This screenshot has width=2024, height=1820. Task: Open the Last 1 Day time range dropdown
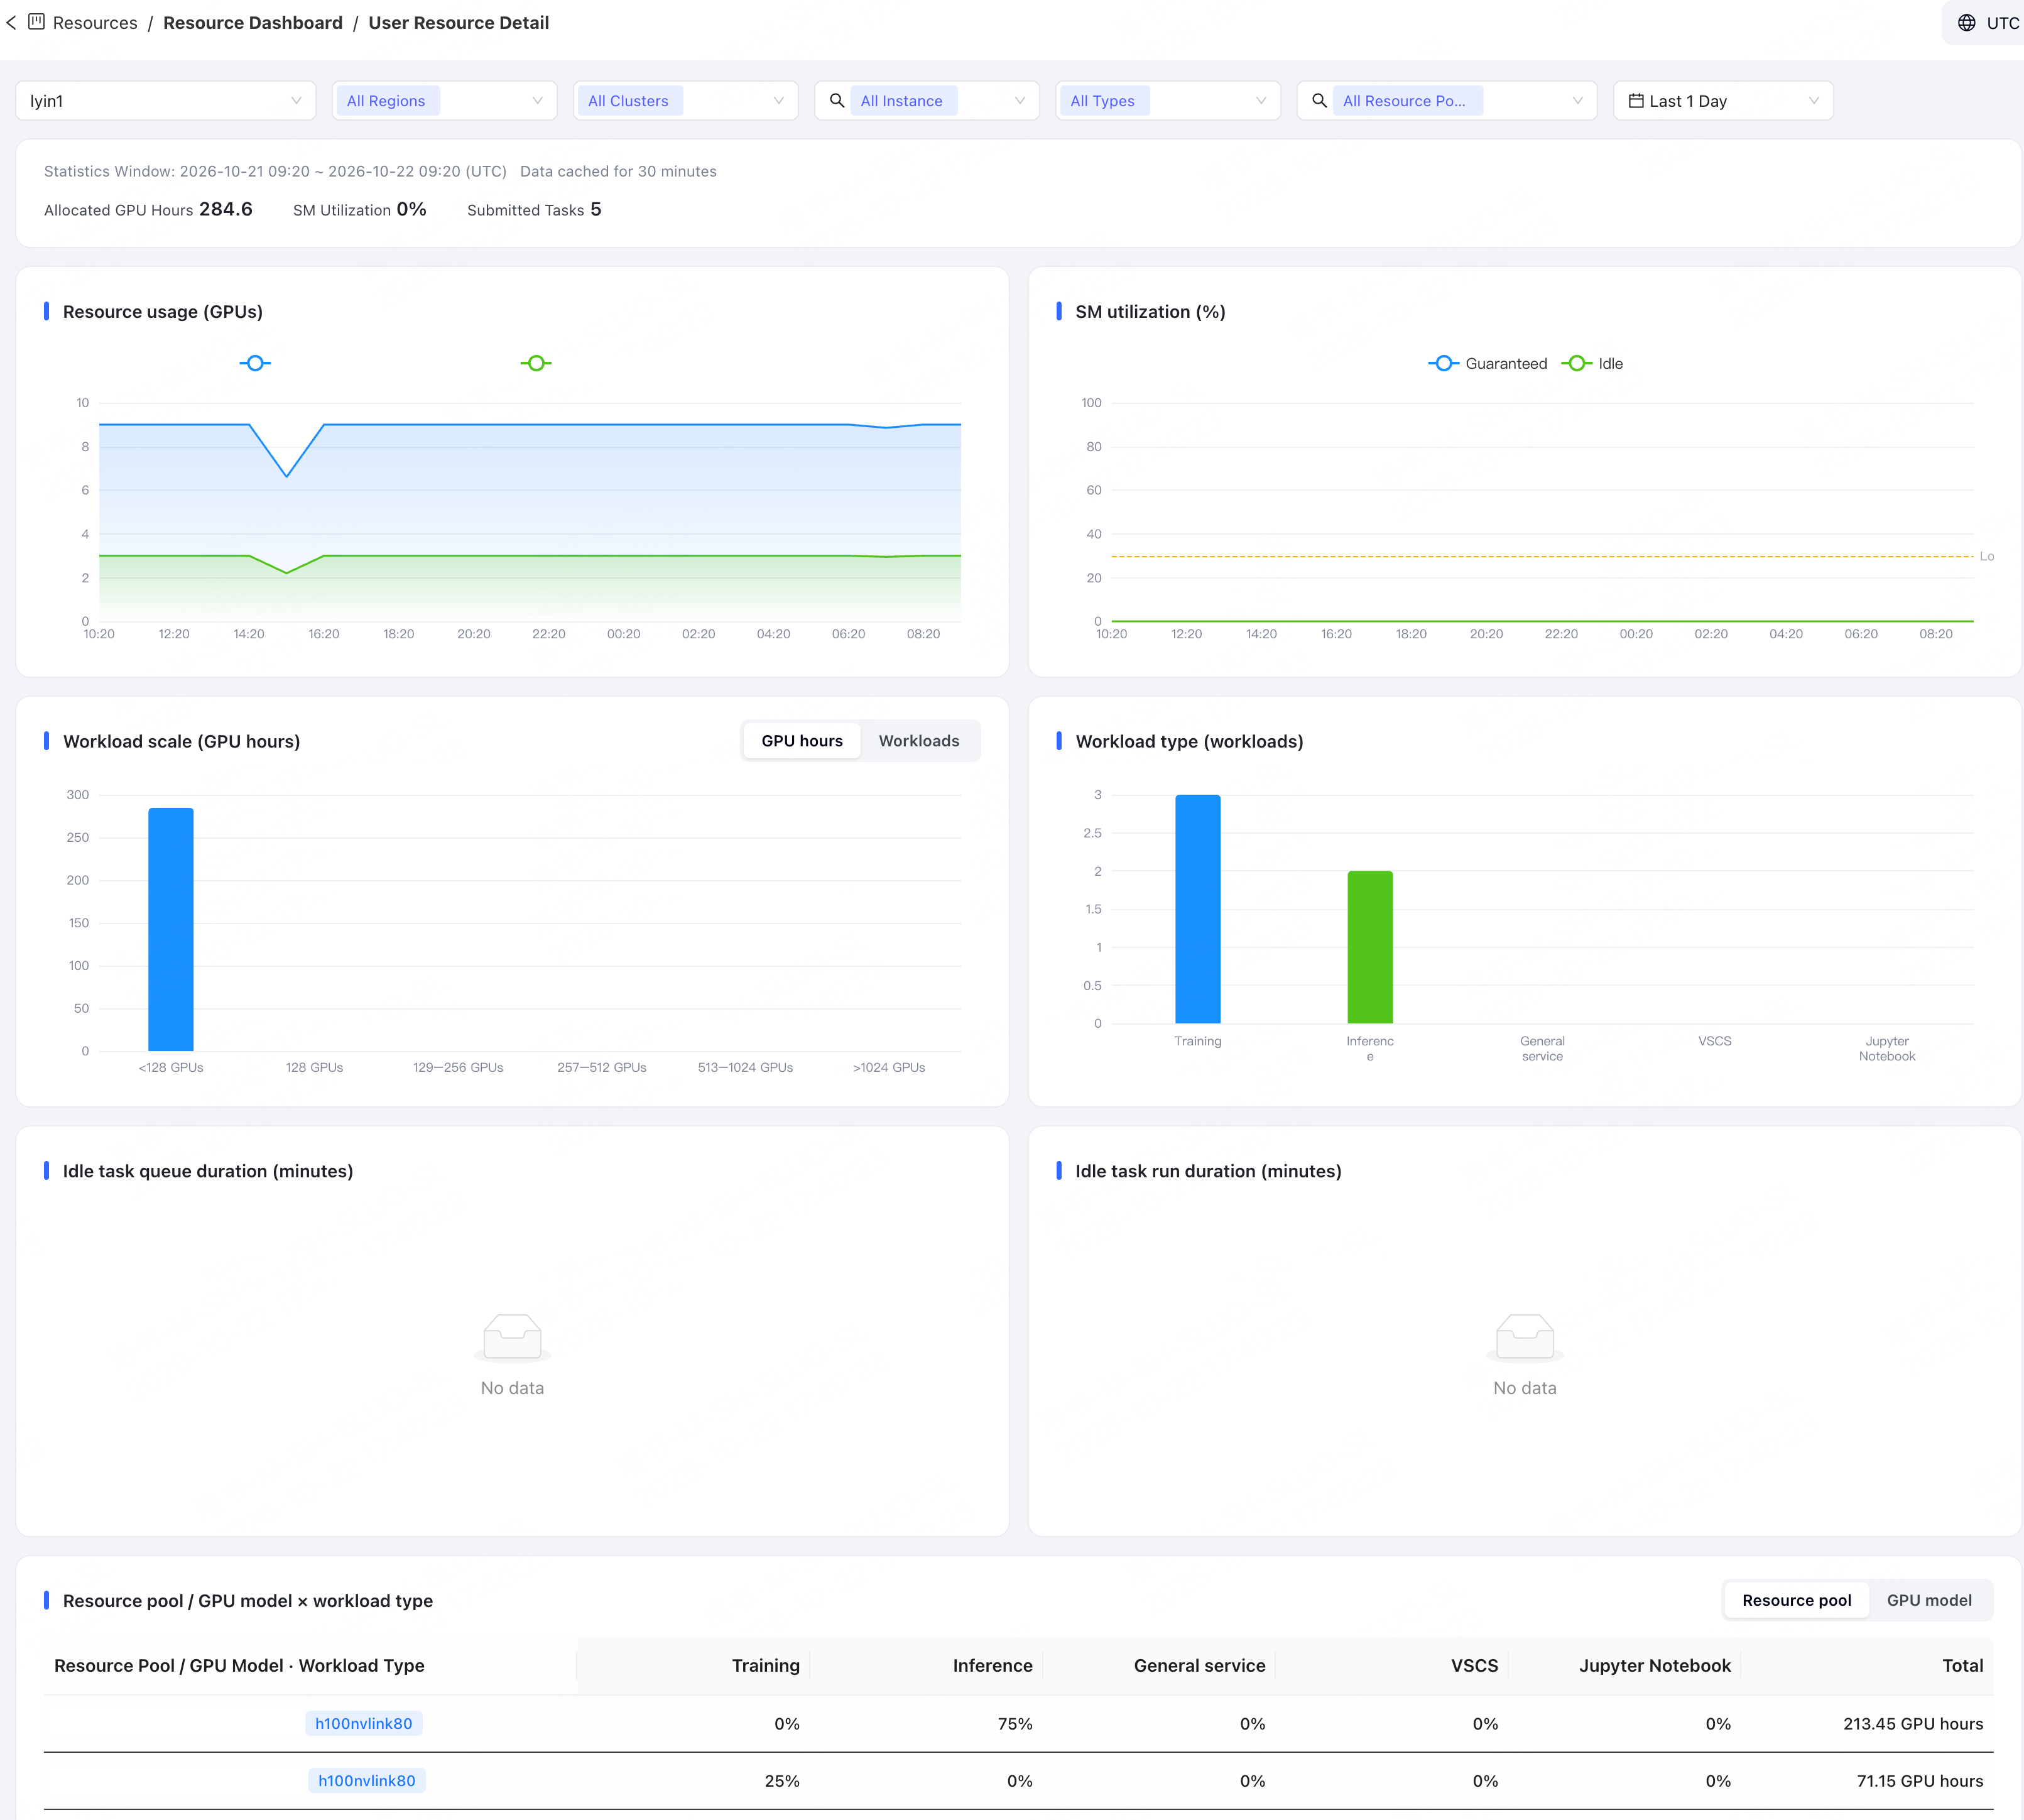1723,101
